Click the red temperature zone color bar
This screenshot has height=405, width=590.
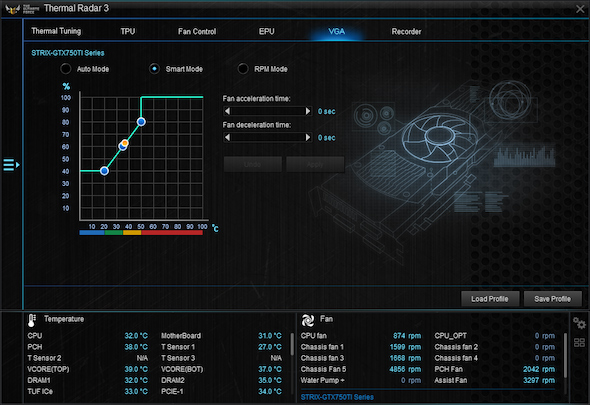172,233
